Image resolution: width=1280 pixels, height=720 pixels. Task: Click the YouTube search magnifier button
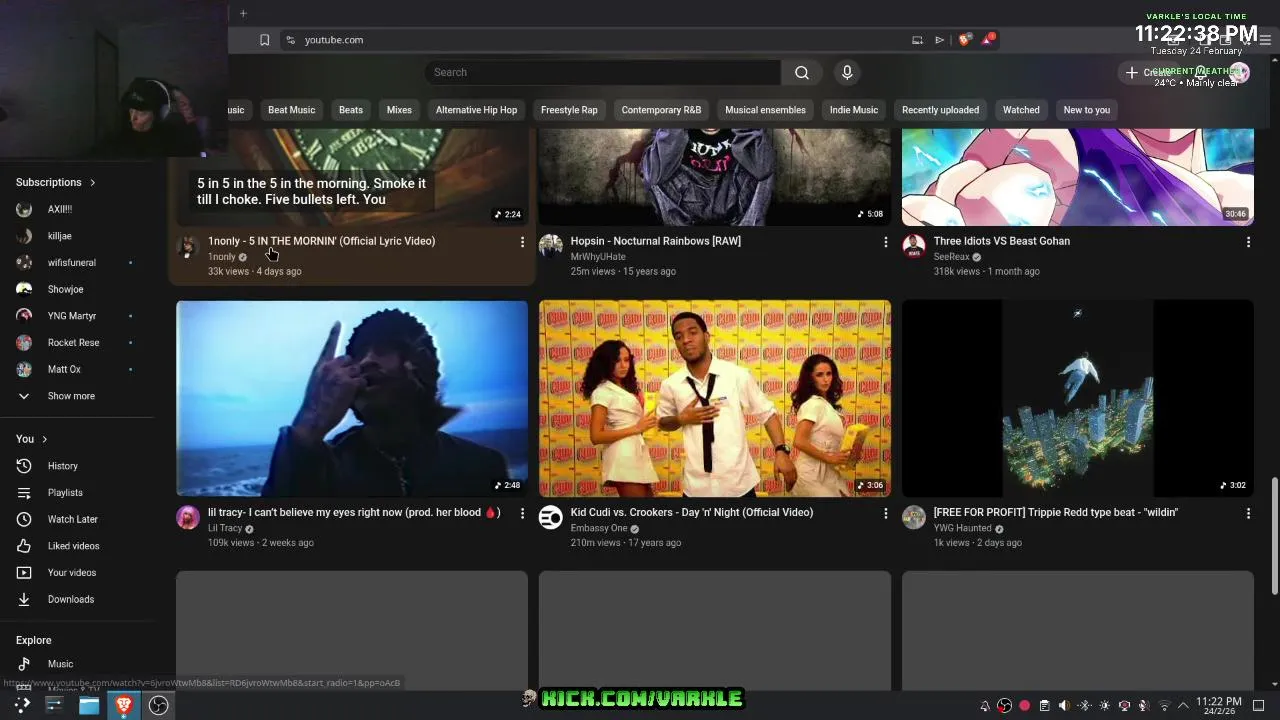(802, 72)
